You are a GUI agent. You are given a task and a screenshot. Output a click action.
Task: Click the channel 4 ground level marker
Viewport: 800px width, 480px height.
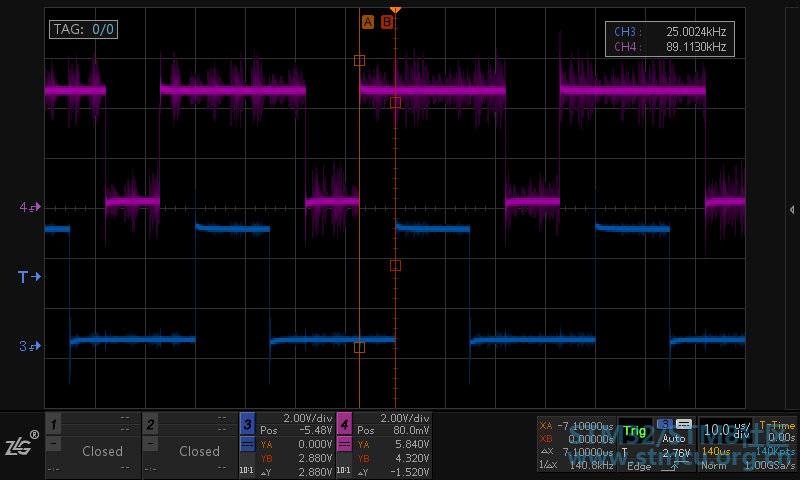(x=30, y=207)
